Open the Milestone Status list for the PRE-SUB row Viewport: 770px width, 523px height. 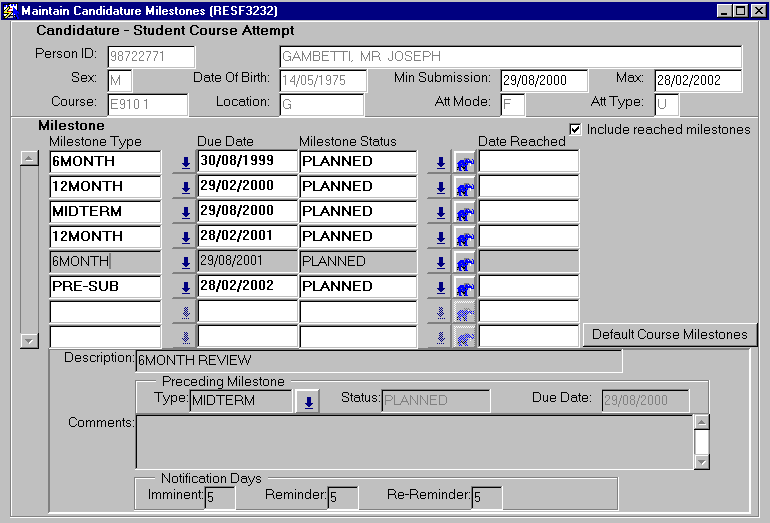tap(440, 287)
